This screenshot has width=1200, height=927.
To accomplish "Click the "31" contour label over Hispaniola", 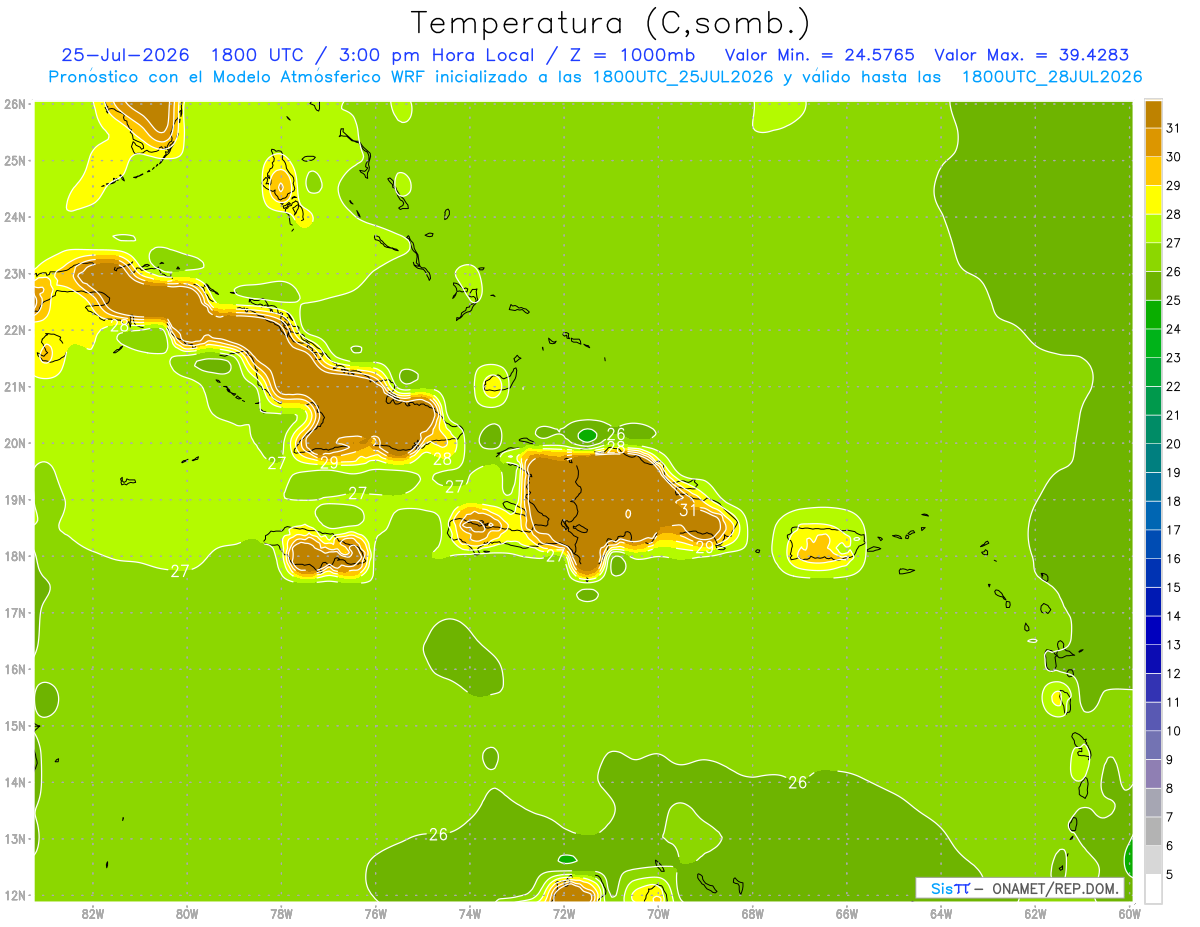I will pos(688,510).
